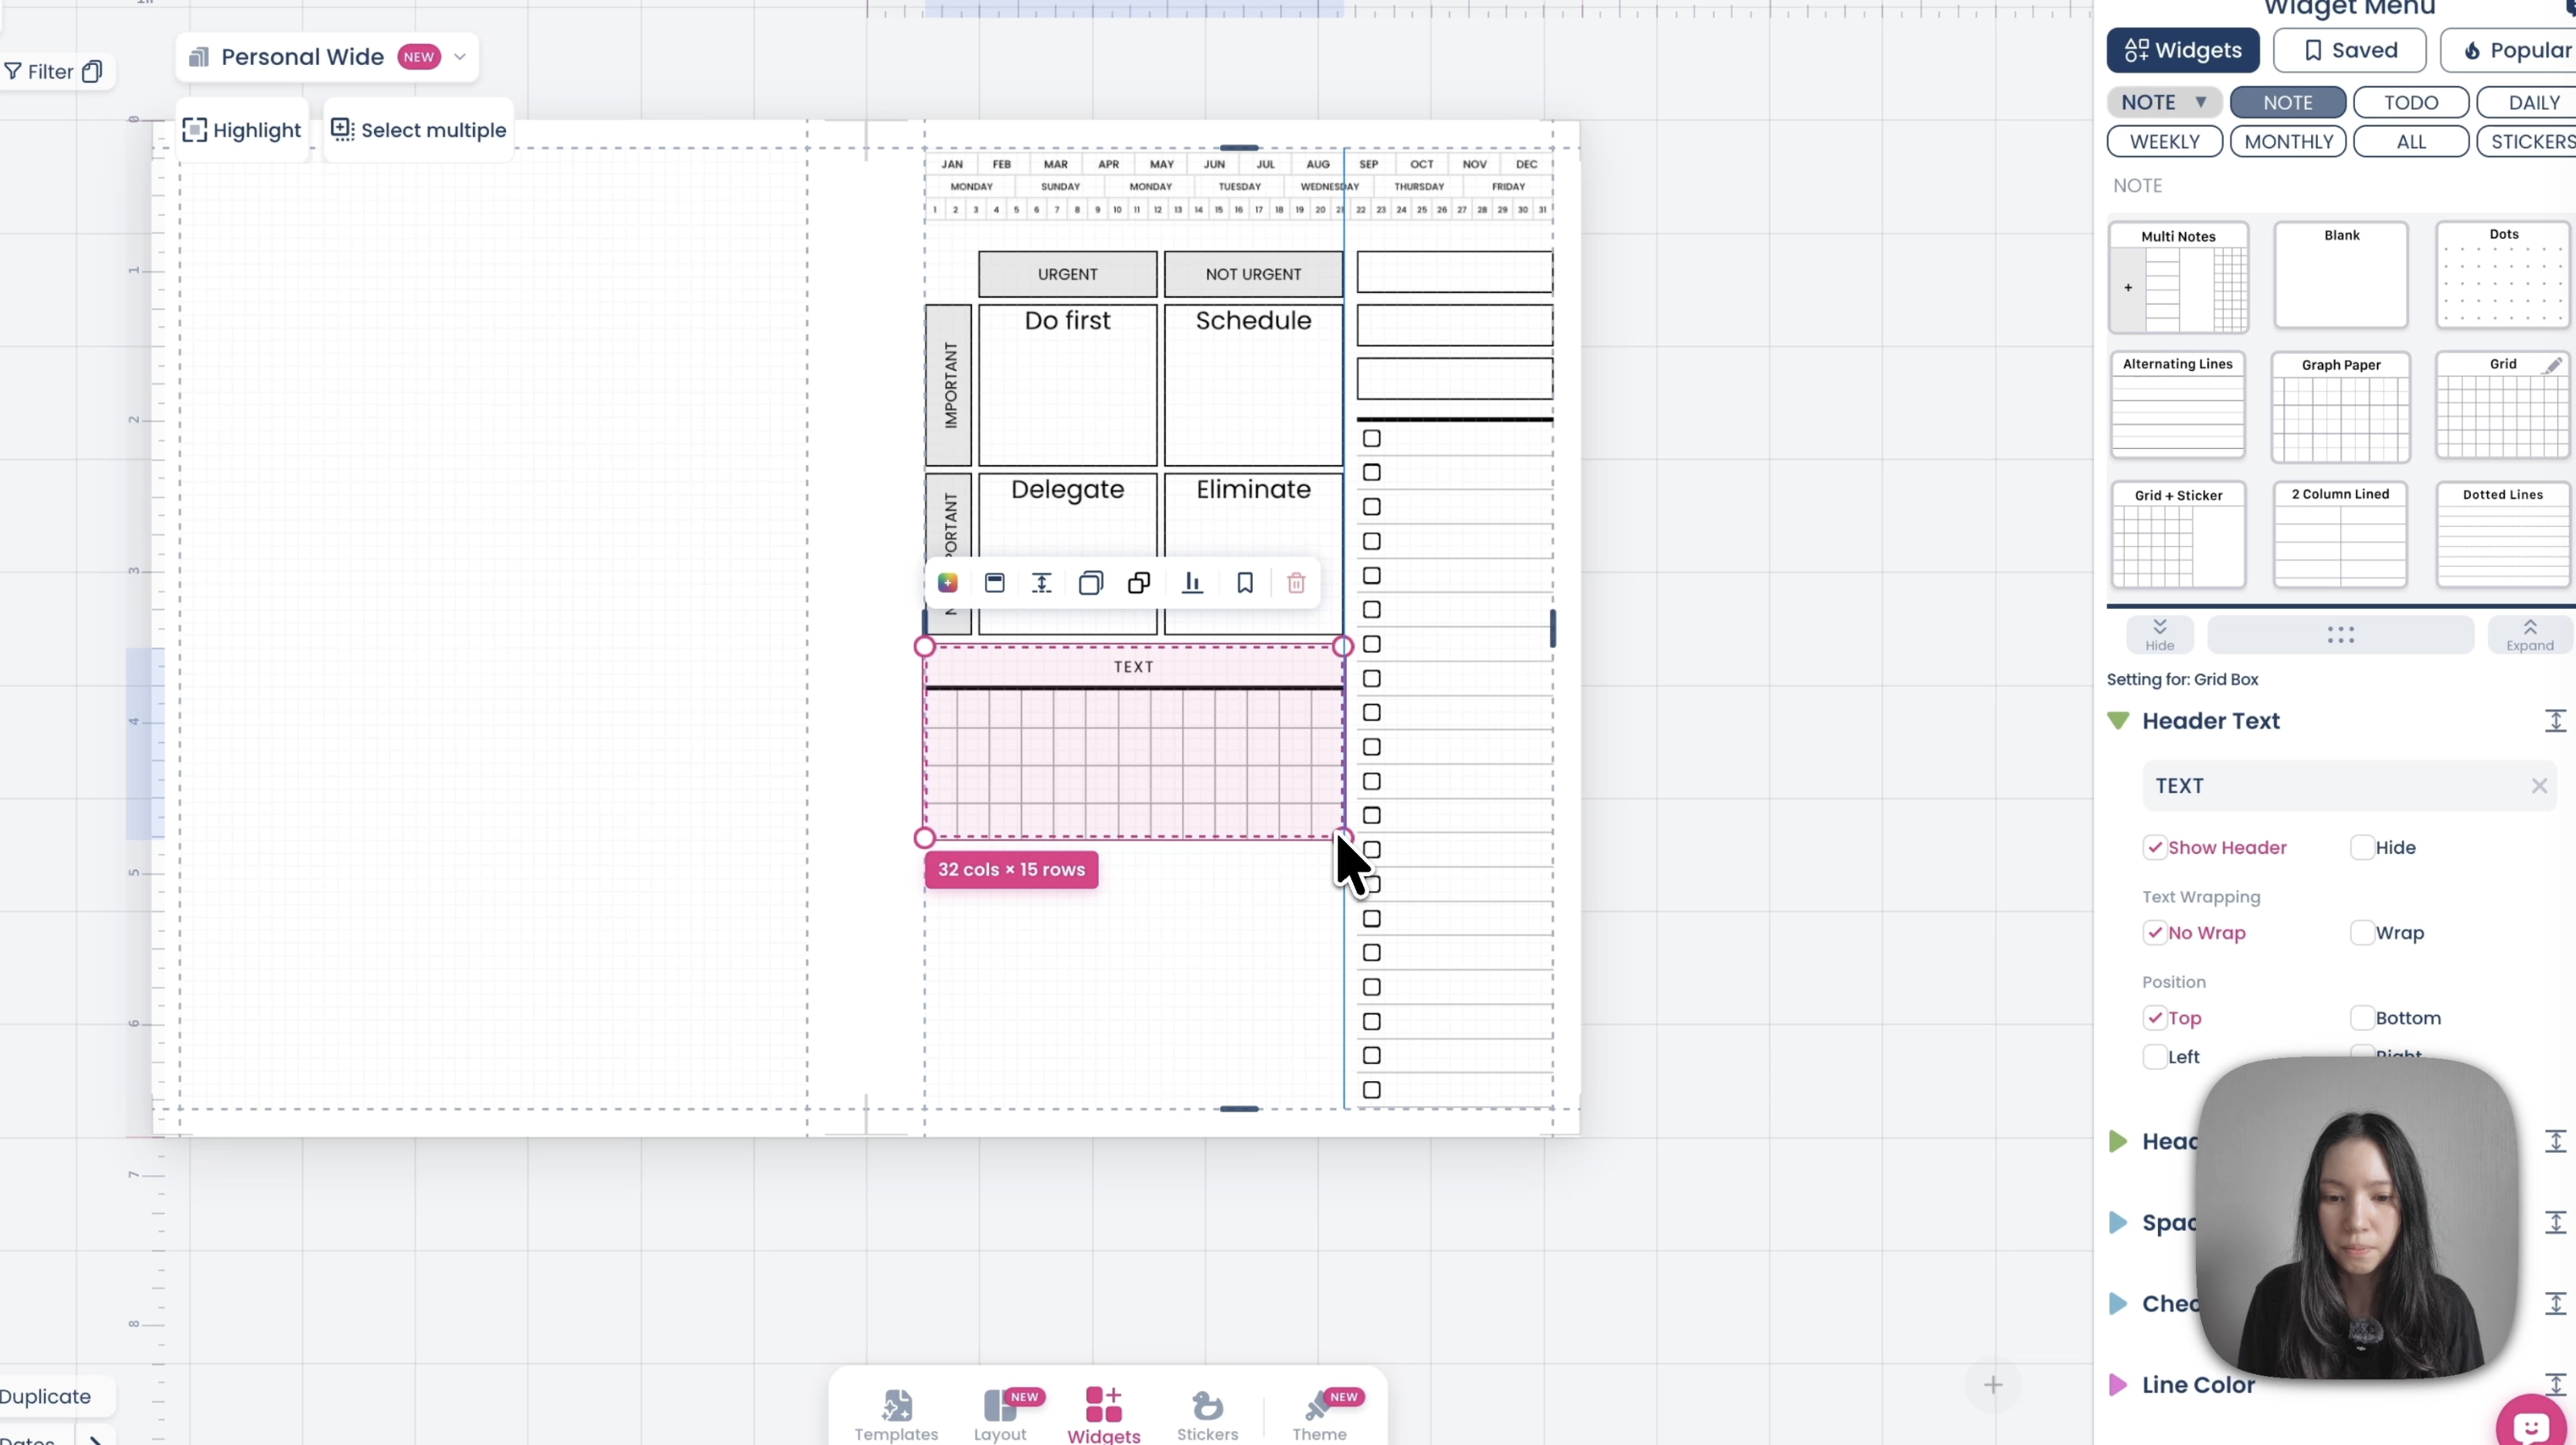2576x1445 pixels.
Task: Click the plus add-page button
Action: [1993, 1385]
